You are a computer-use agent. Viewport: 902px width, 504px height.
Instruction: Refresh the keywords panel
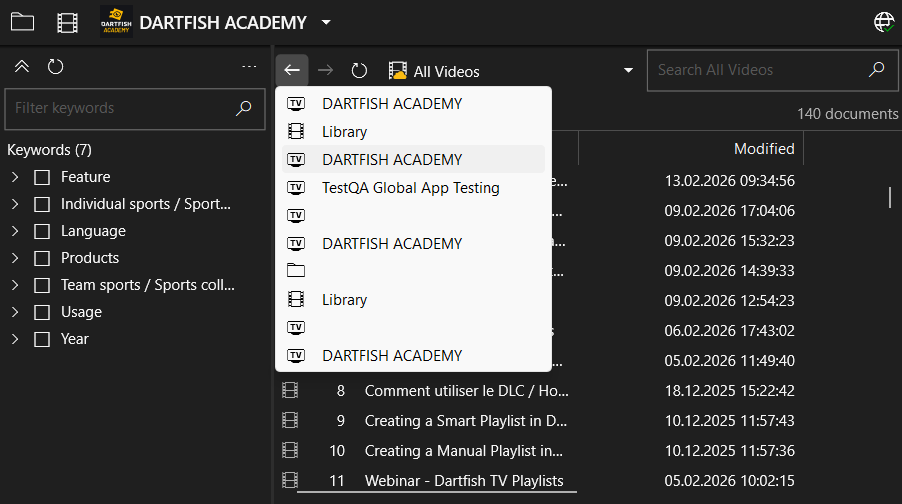[x=55, y=67]
